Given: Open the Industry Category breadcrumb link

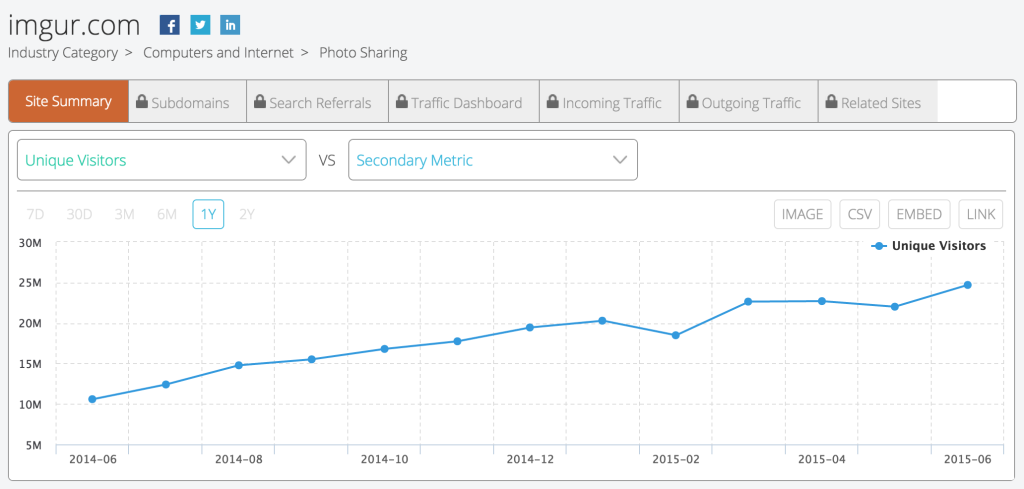Looking at the screenshot, I should pyautogui.click(x=63, y=53).
